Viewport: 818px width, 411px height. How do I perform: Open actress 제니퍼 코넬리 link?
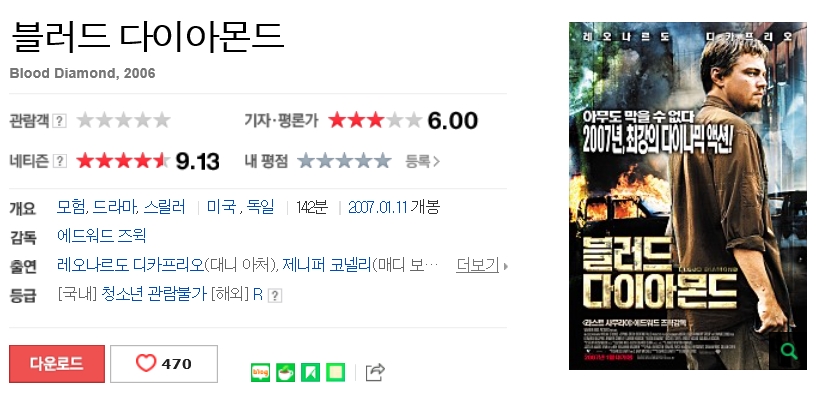pos(327,265)
